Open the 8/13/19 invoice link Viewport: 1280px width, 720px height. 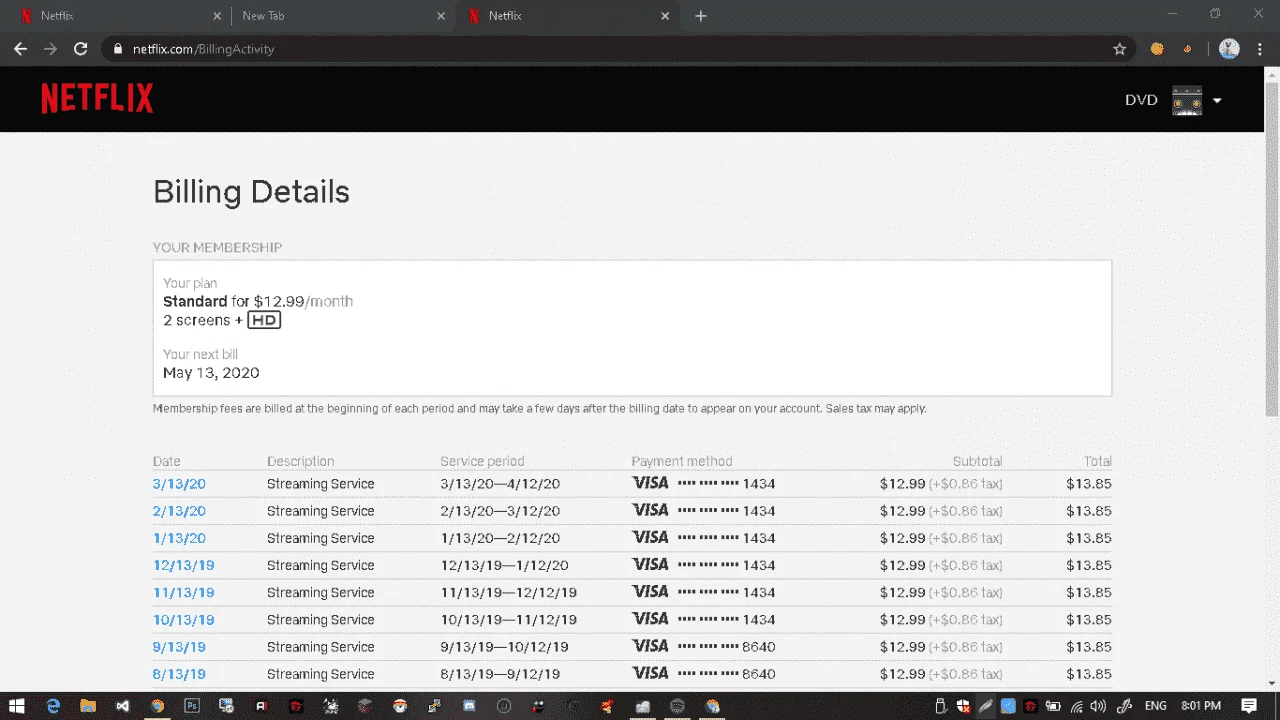pos(179,673)
